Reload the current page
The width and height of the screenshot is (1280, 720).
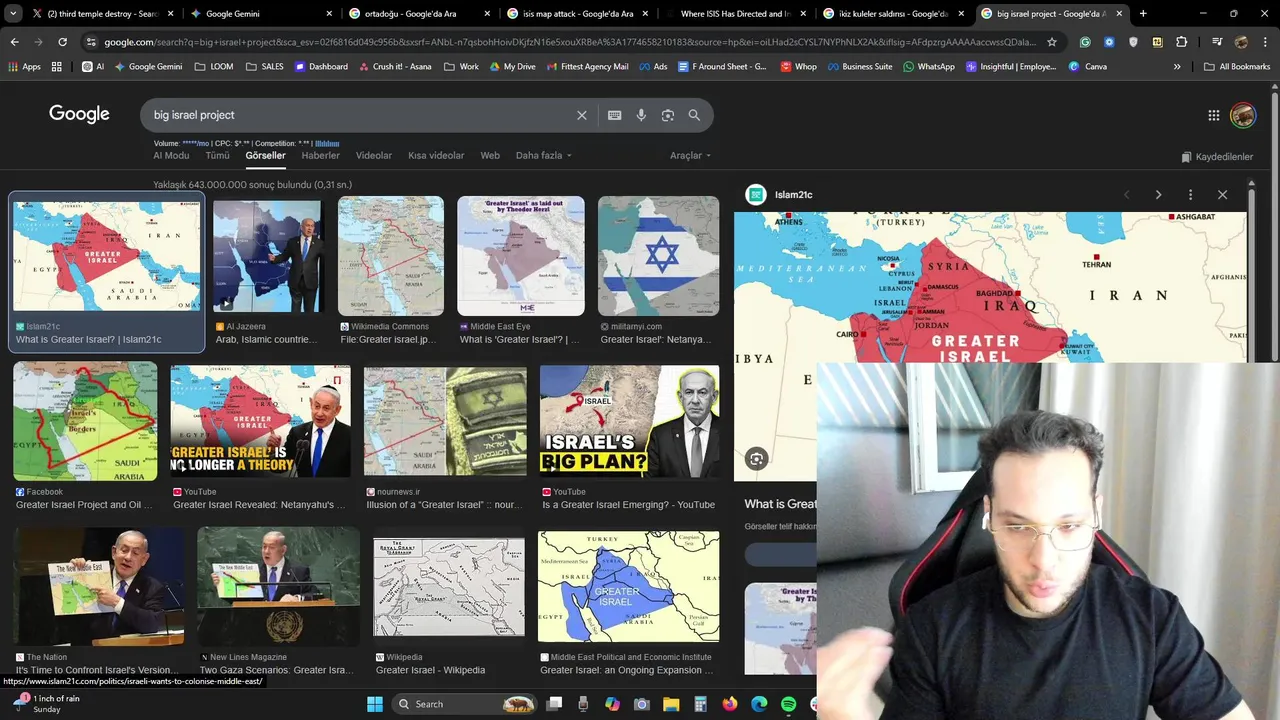click(62, 42)
